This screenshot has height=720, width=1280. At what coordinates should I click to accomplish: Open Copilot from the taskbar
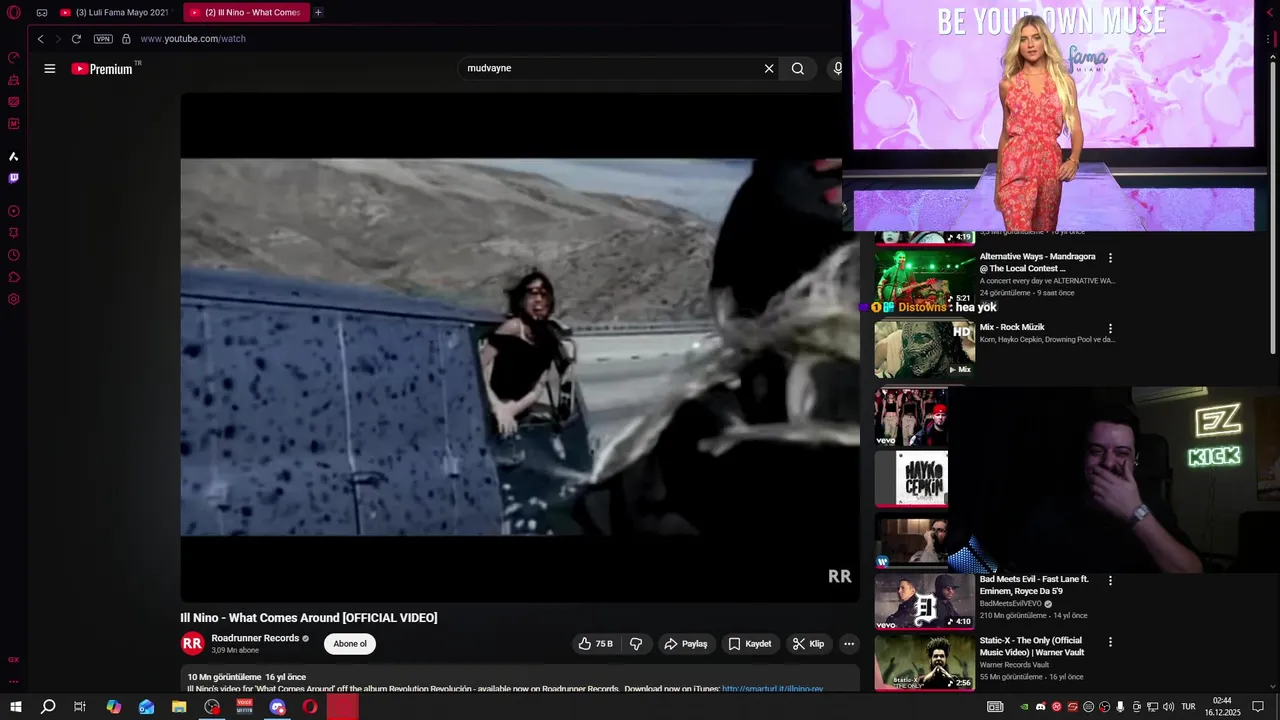click(x=114, y=707)
